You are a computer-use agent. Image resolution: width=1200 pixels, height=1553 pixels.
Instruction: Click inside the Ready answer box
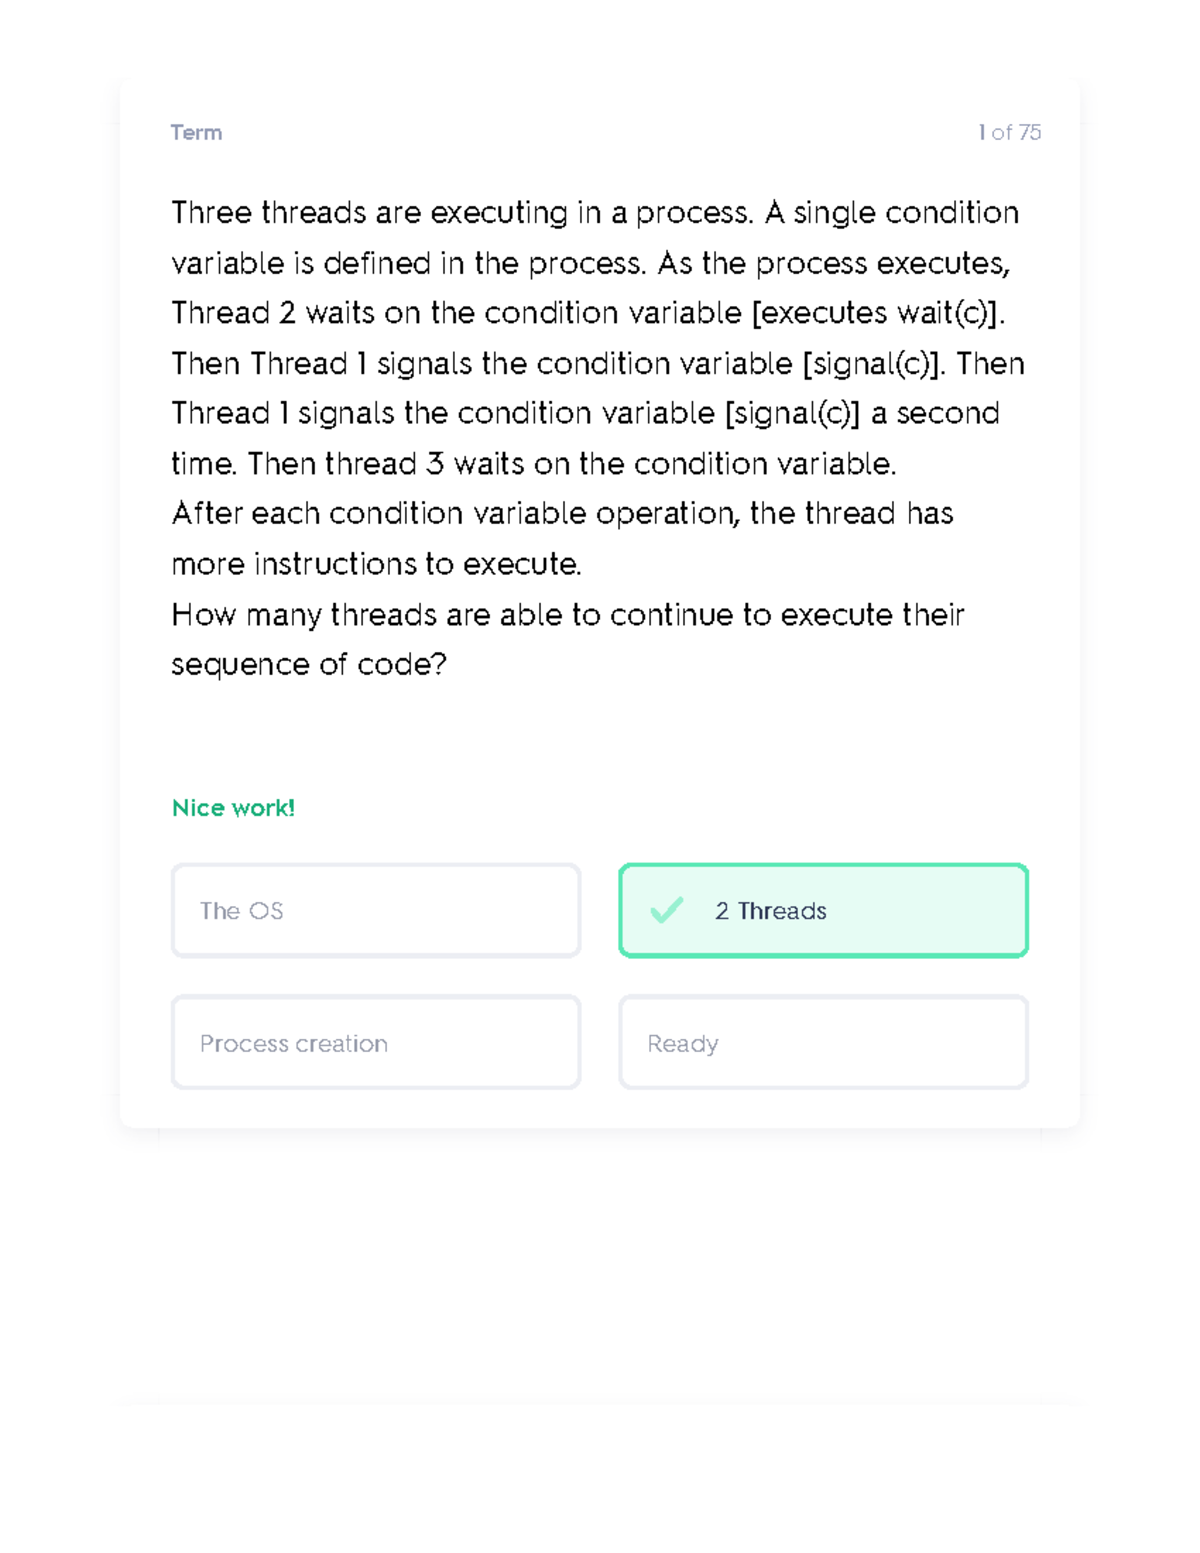(x=822, y=1043)
